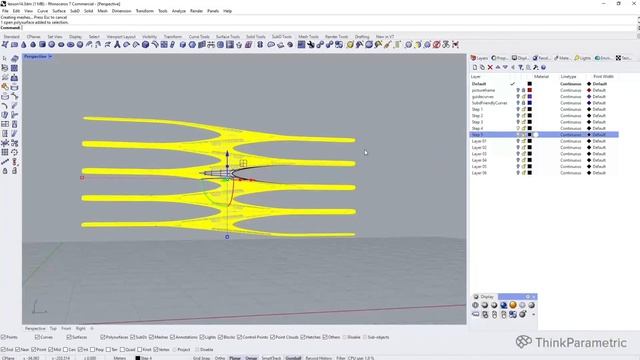Toggle Grid Snap in status bar
Viewport: 640px width, 360px height.
point(201,358)
